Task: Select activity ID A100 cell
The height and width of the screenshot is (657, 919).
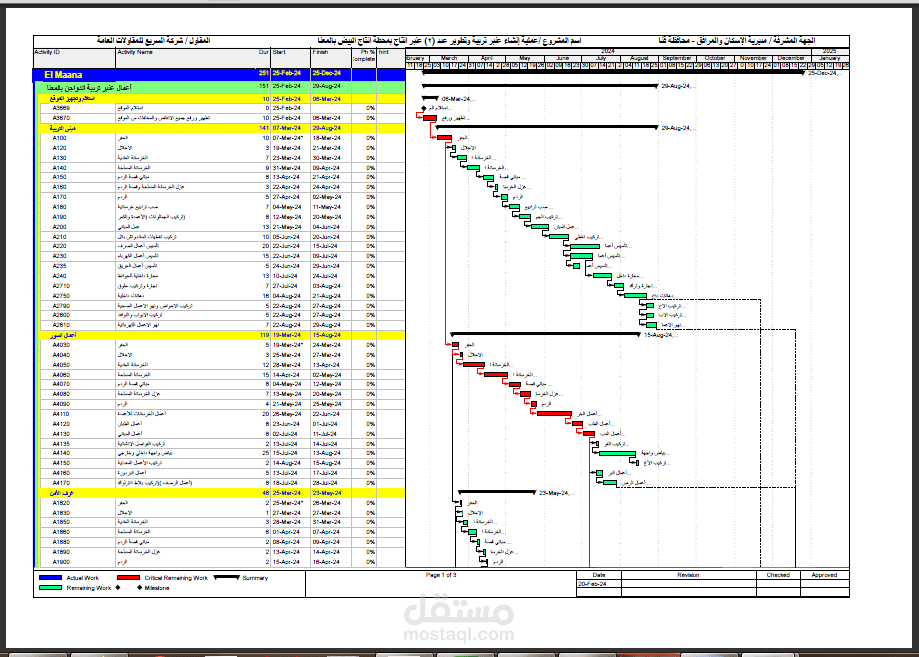Action: tap(59, 138)
